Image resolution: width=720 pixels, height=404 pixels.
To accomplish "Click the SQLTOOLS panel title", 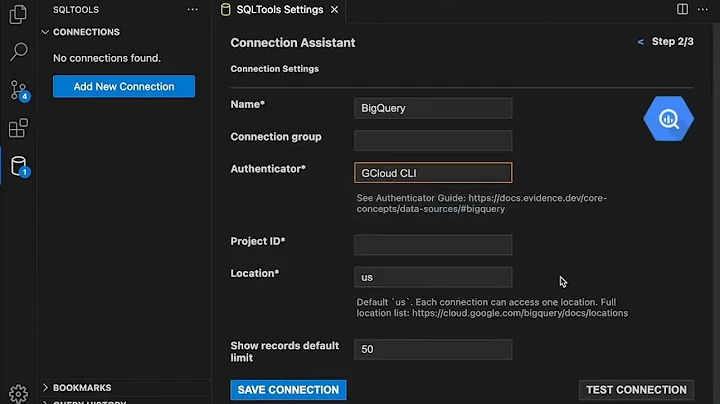I will (76, 10).
